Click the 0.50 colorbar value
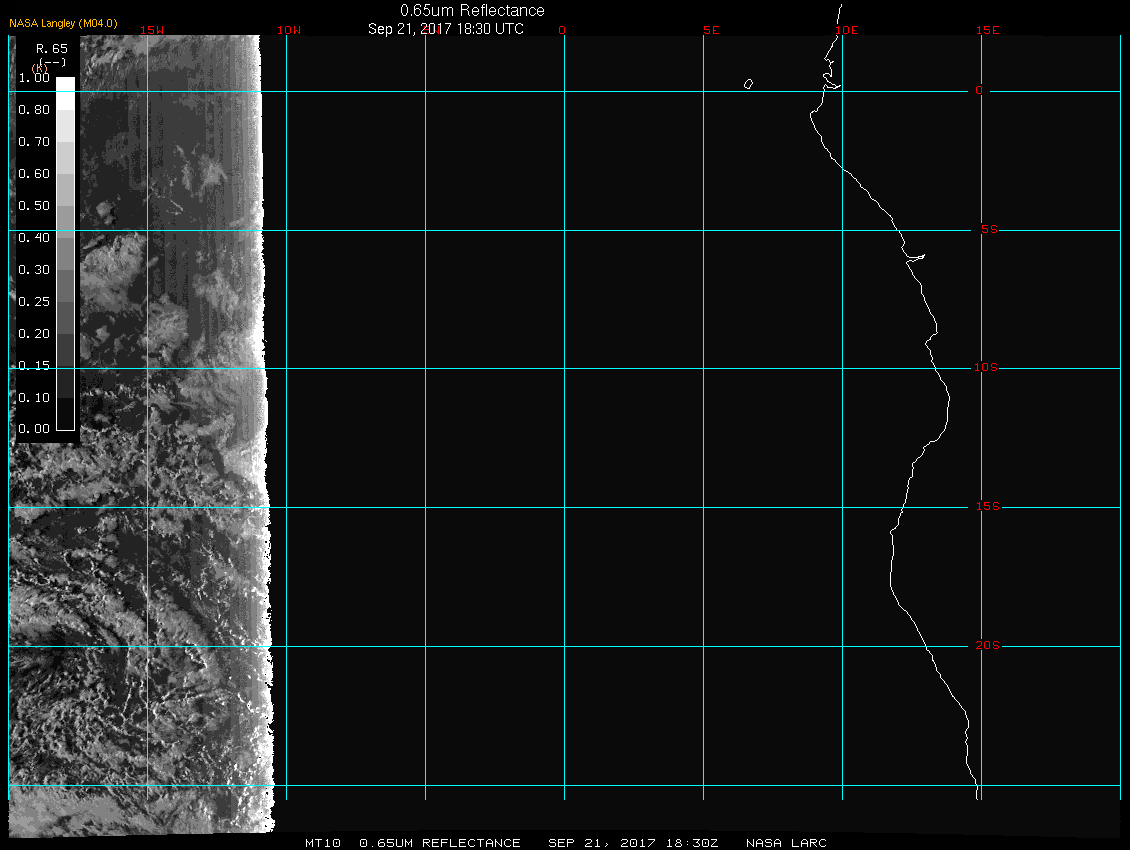 tap(34, 205)
